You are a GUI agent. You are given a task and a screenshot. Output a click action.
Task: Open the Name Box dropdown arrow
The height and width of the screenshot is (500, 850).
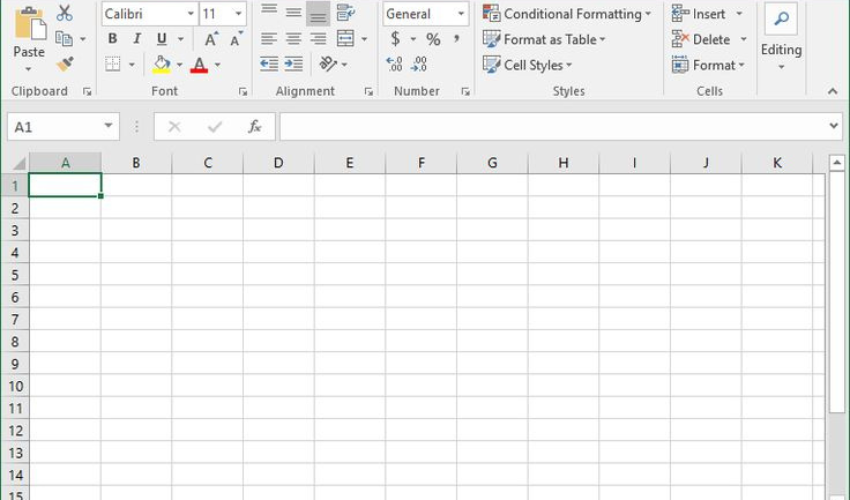pos(109,127)
